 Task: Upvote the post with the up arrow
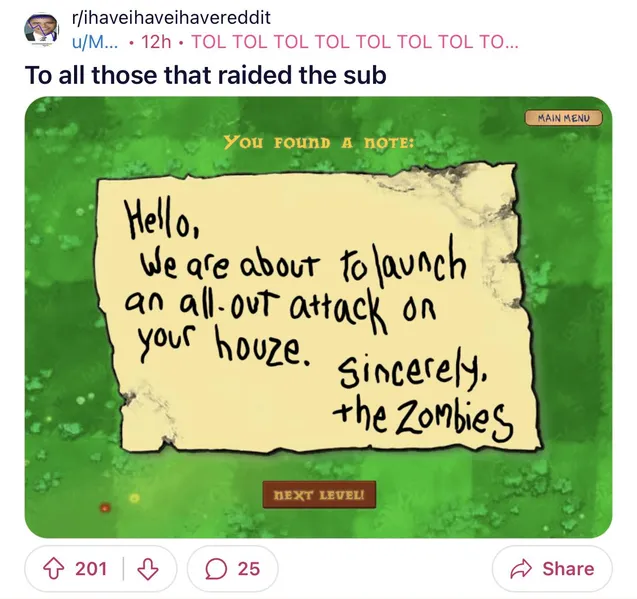[54, 569]
